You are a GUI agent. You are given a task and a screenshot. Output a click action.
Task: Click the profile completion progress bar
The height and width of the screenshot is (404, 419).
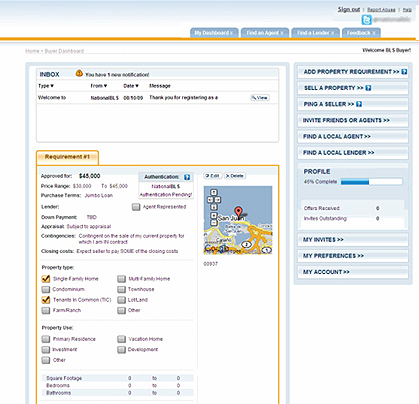[x=371, y=182]
